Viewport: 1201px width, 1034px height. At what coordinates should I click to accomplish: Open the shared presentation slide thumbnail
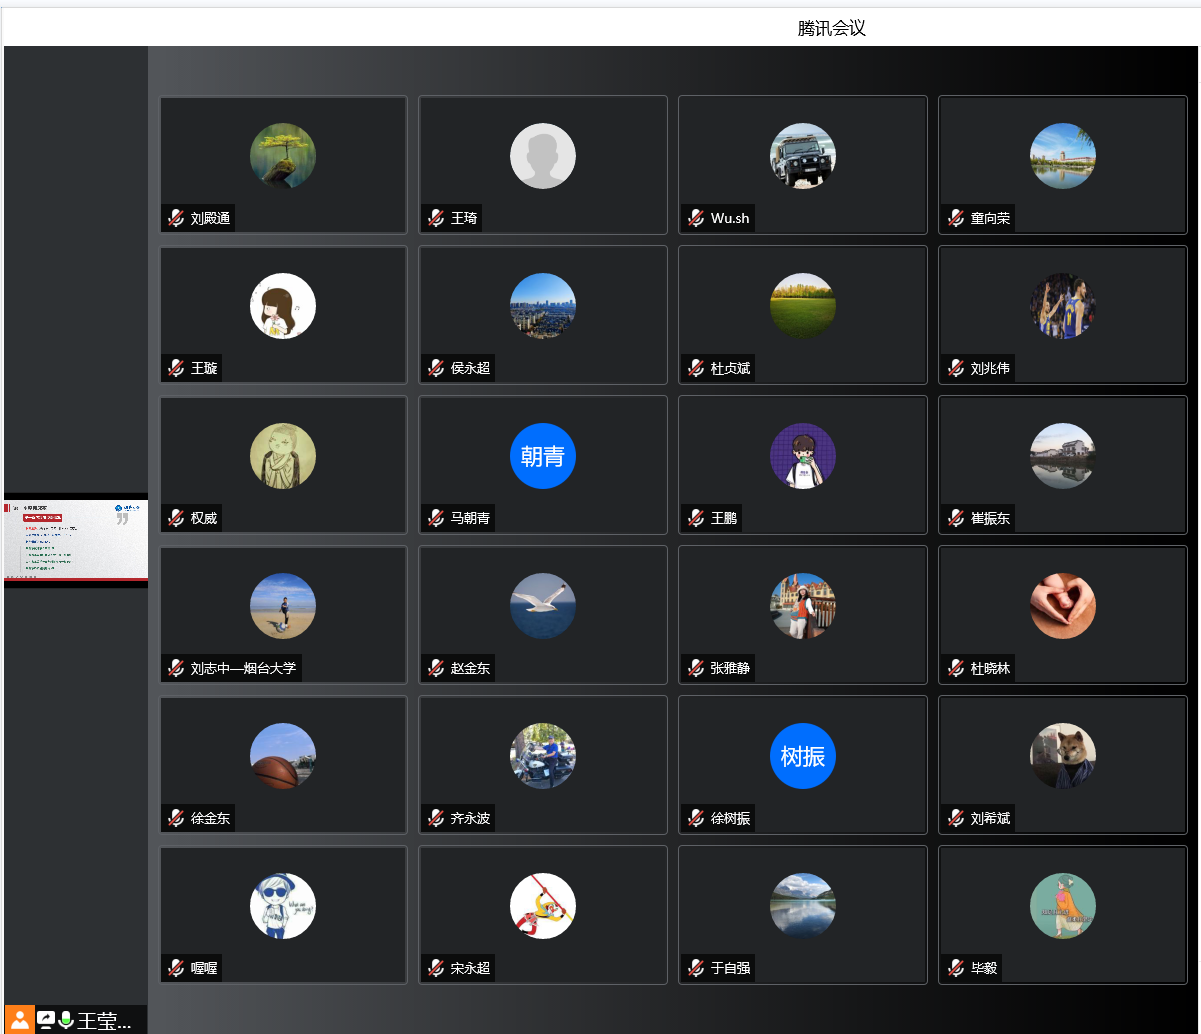pyautogui.click(x=76, y=540)
